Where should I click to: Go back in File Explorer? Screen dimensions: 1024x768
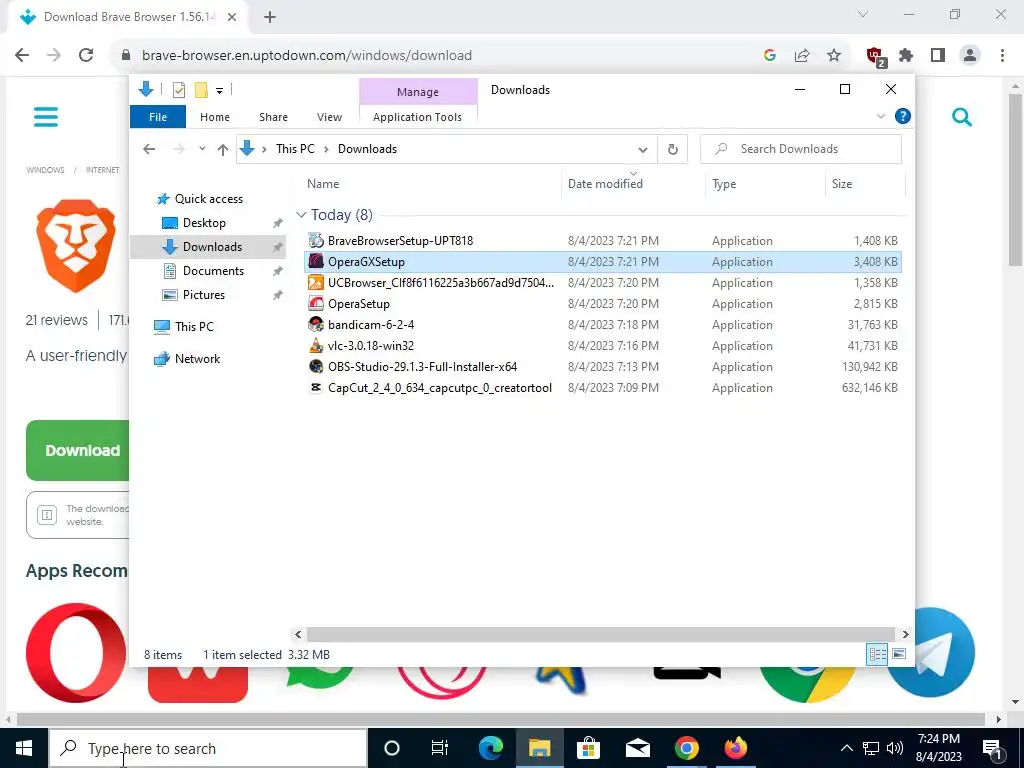click(x=149, y=150)
